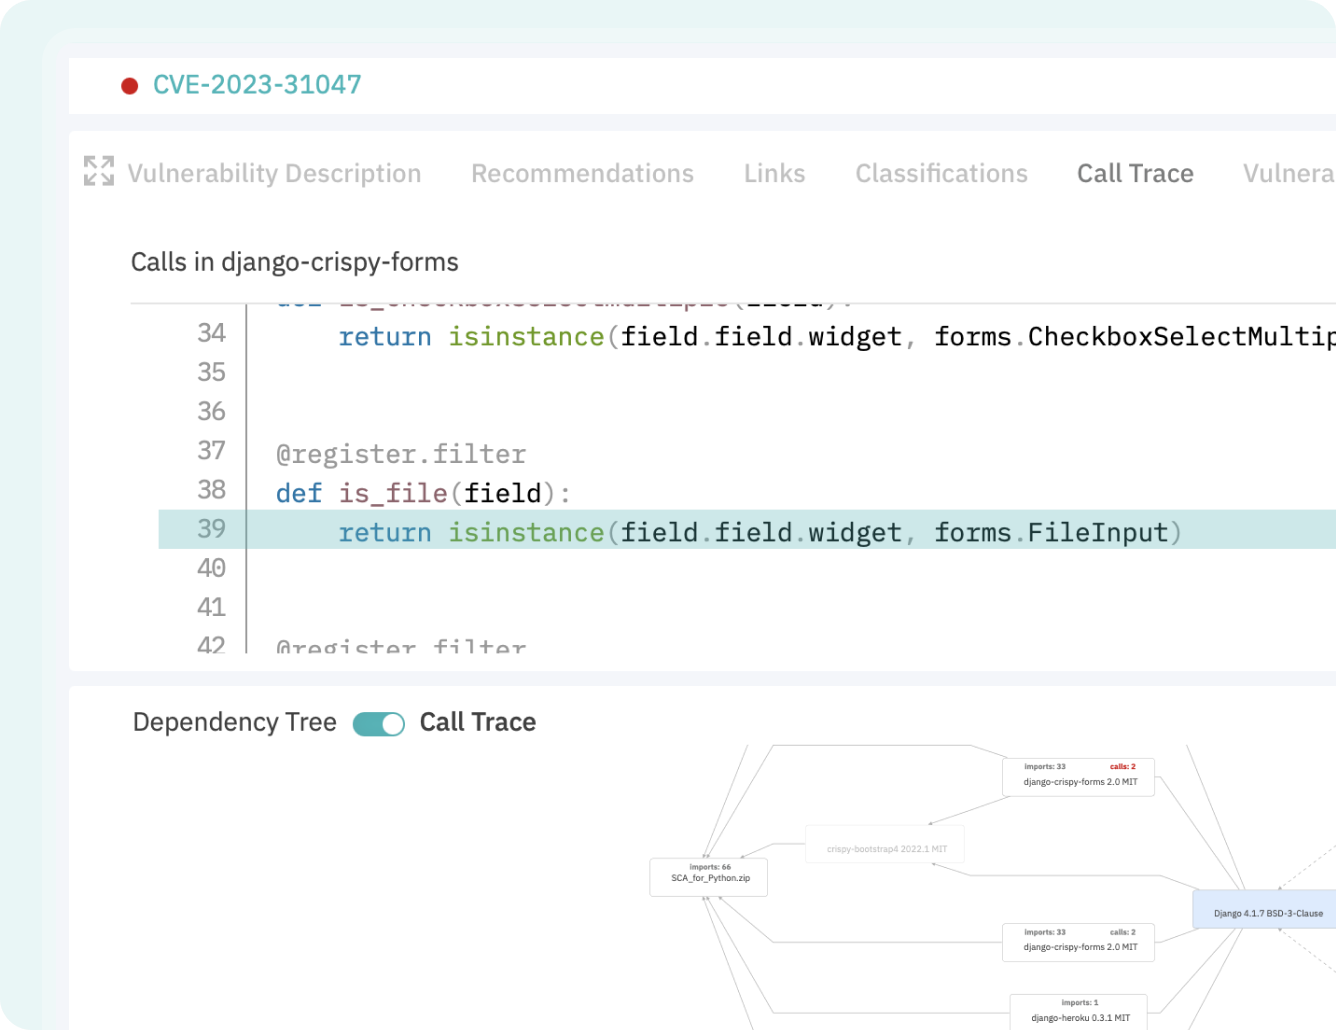Click the Dependency Tree label

pos(235,722)
